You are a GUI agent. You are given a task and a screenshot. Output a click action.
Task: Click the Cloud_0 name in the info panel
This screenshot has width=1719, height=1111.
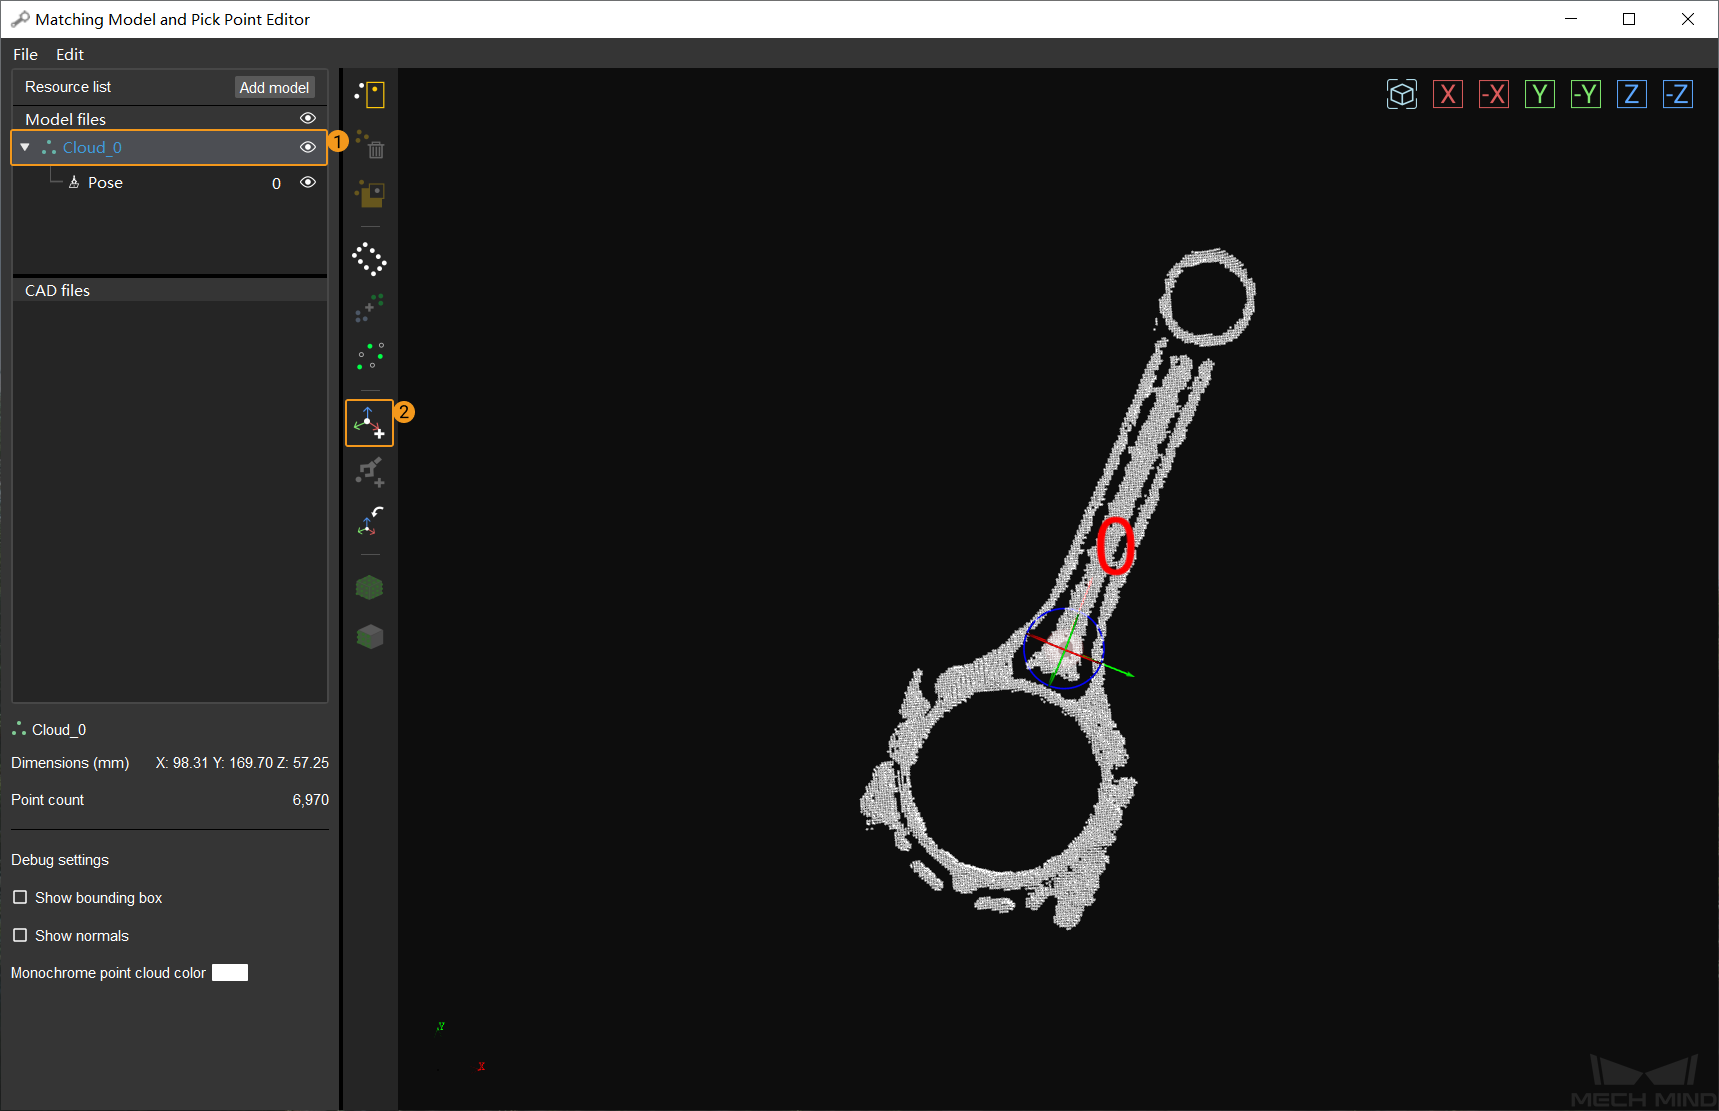coord(59,730)
